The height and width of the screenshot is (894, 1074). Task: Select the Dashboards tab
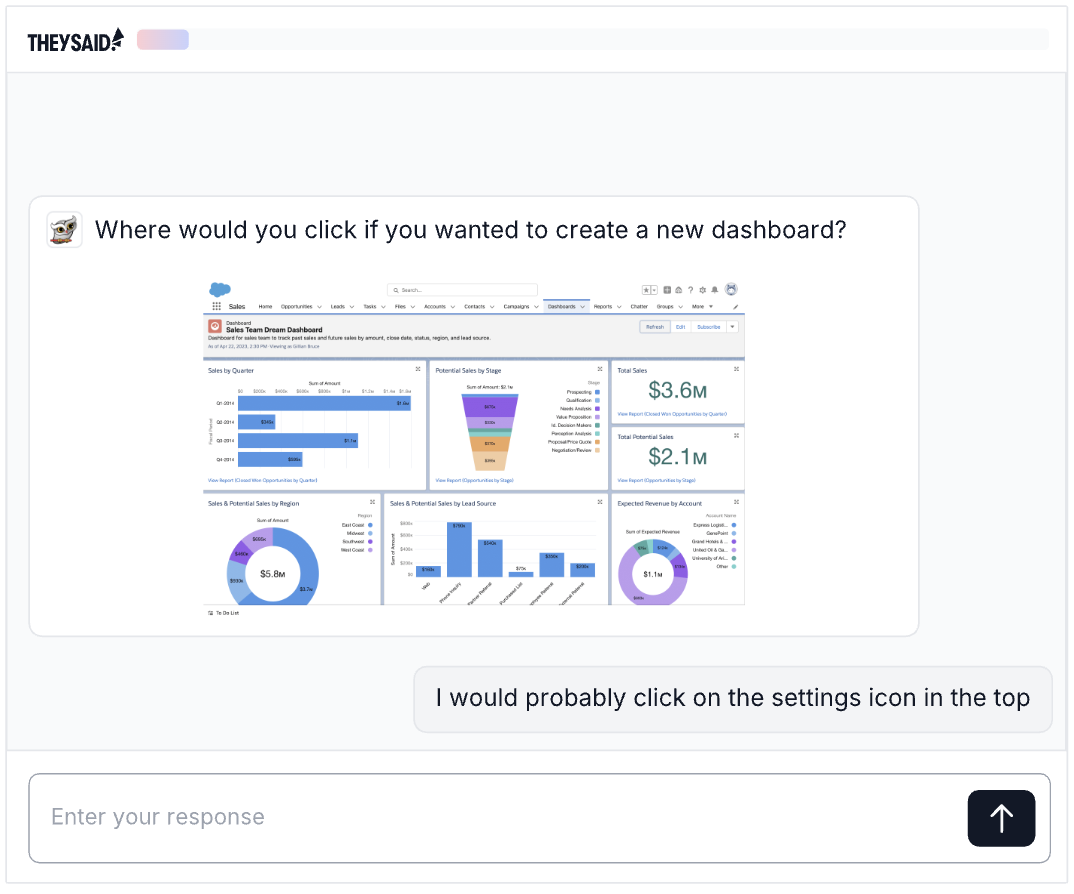click(x=561, y=307)
